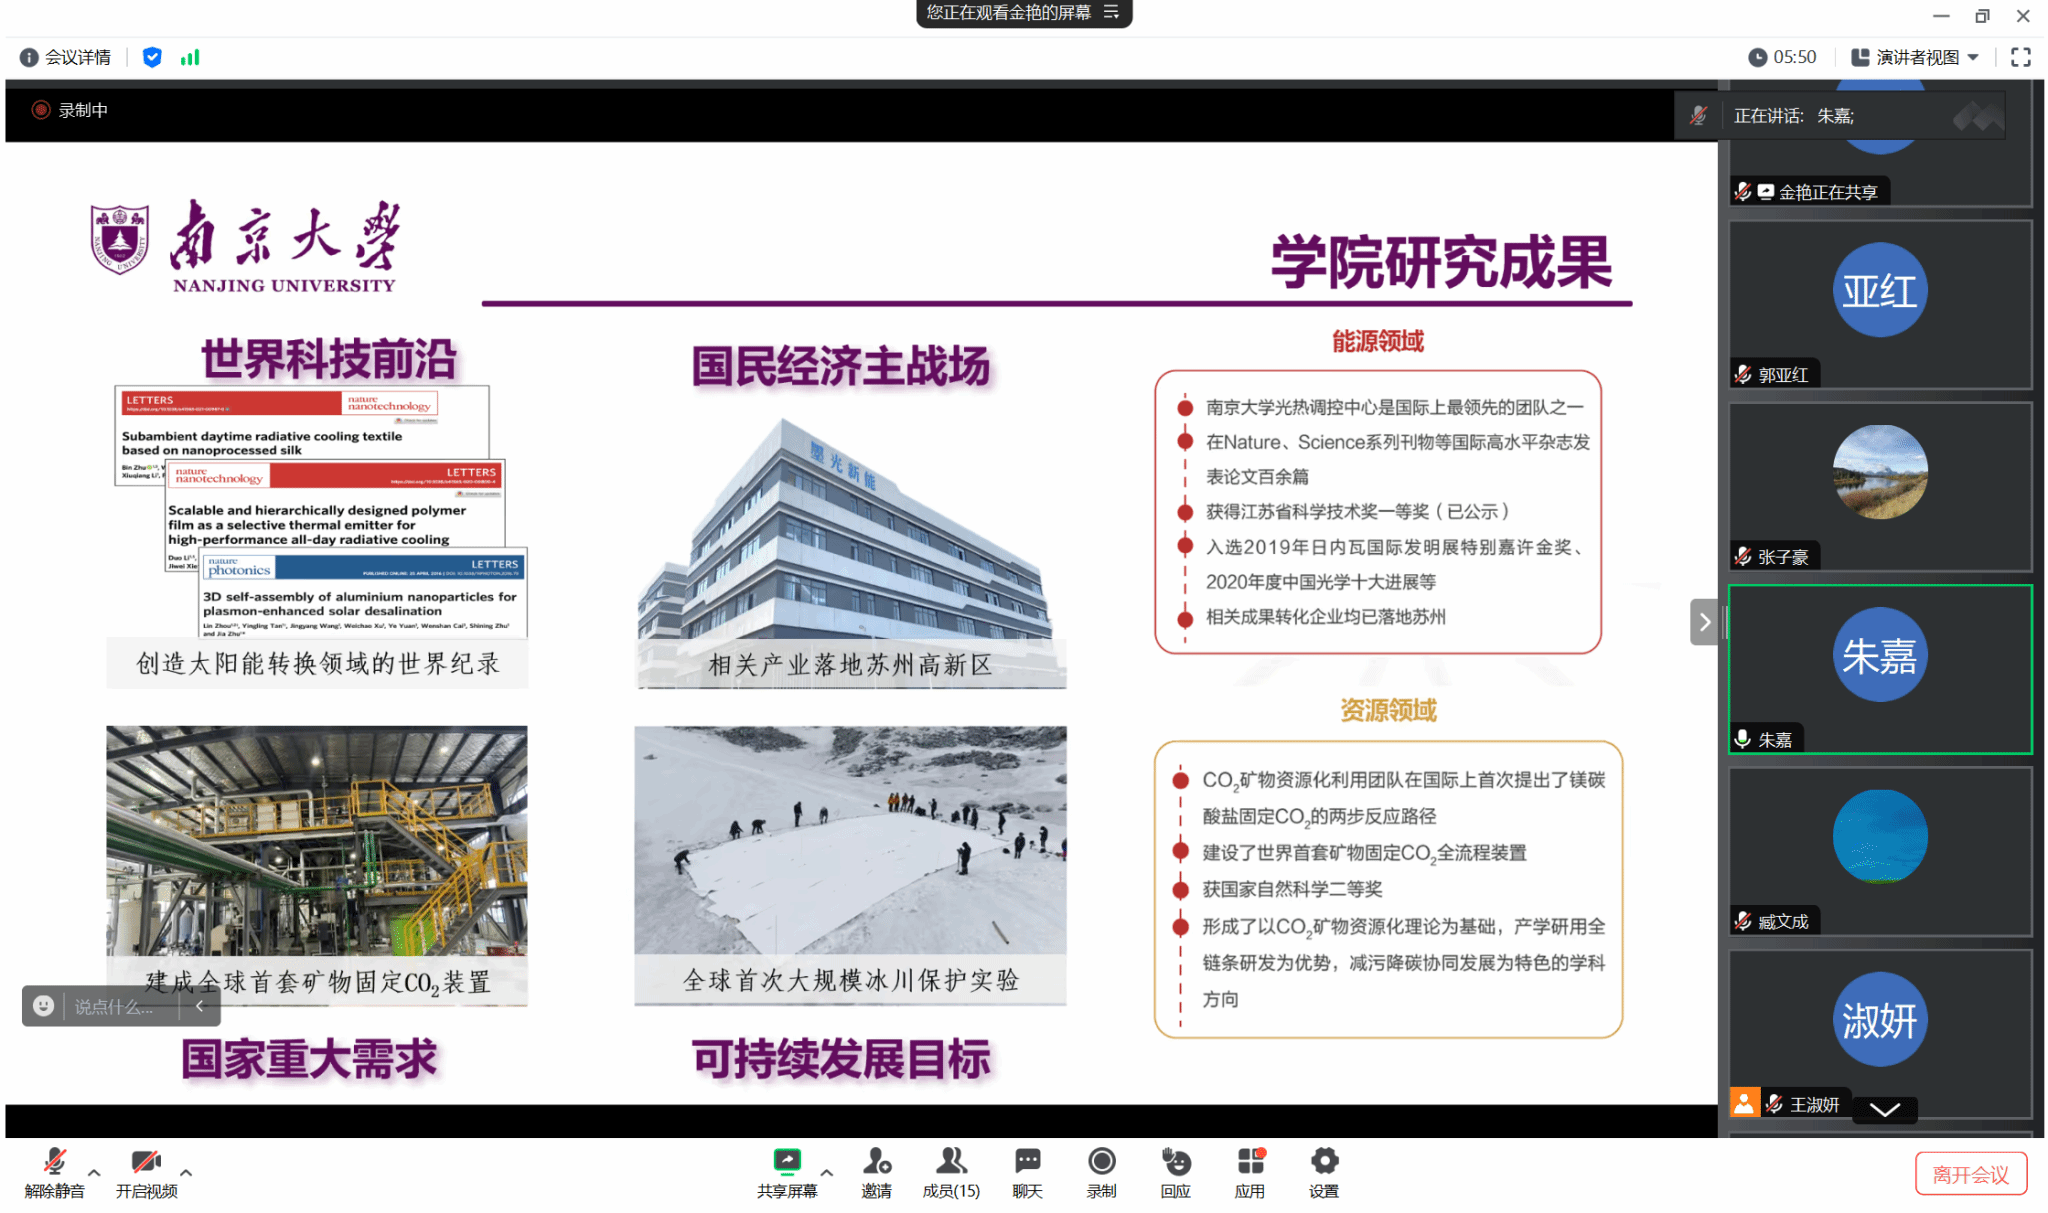2048x1213 pixels.
Task: Open meeting settings (设置) gear
Action: tap(1323, 1163)
